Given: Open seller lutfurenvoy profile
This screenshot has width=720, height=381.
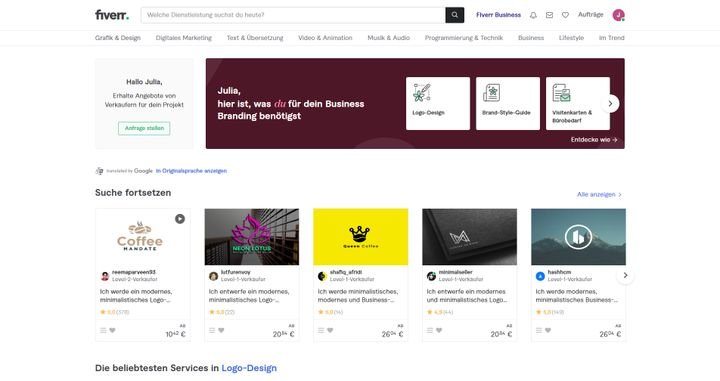Looking at the screenshot, I should coord(236,272).
